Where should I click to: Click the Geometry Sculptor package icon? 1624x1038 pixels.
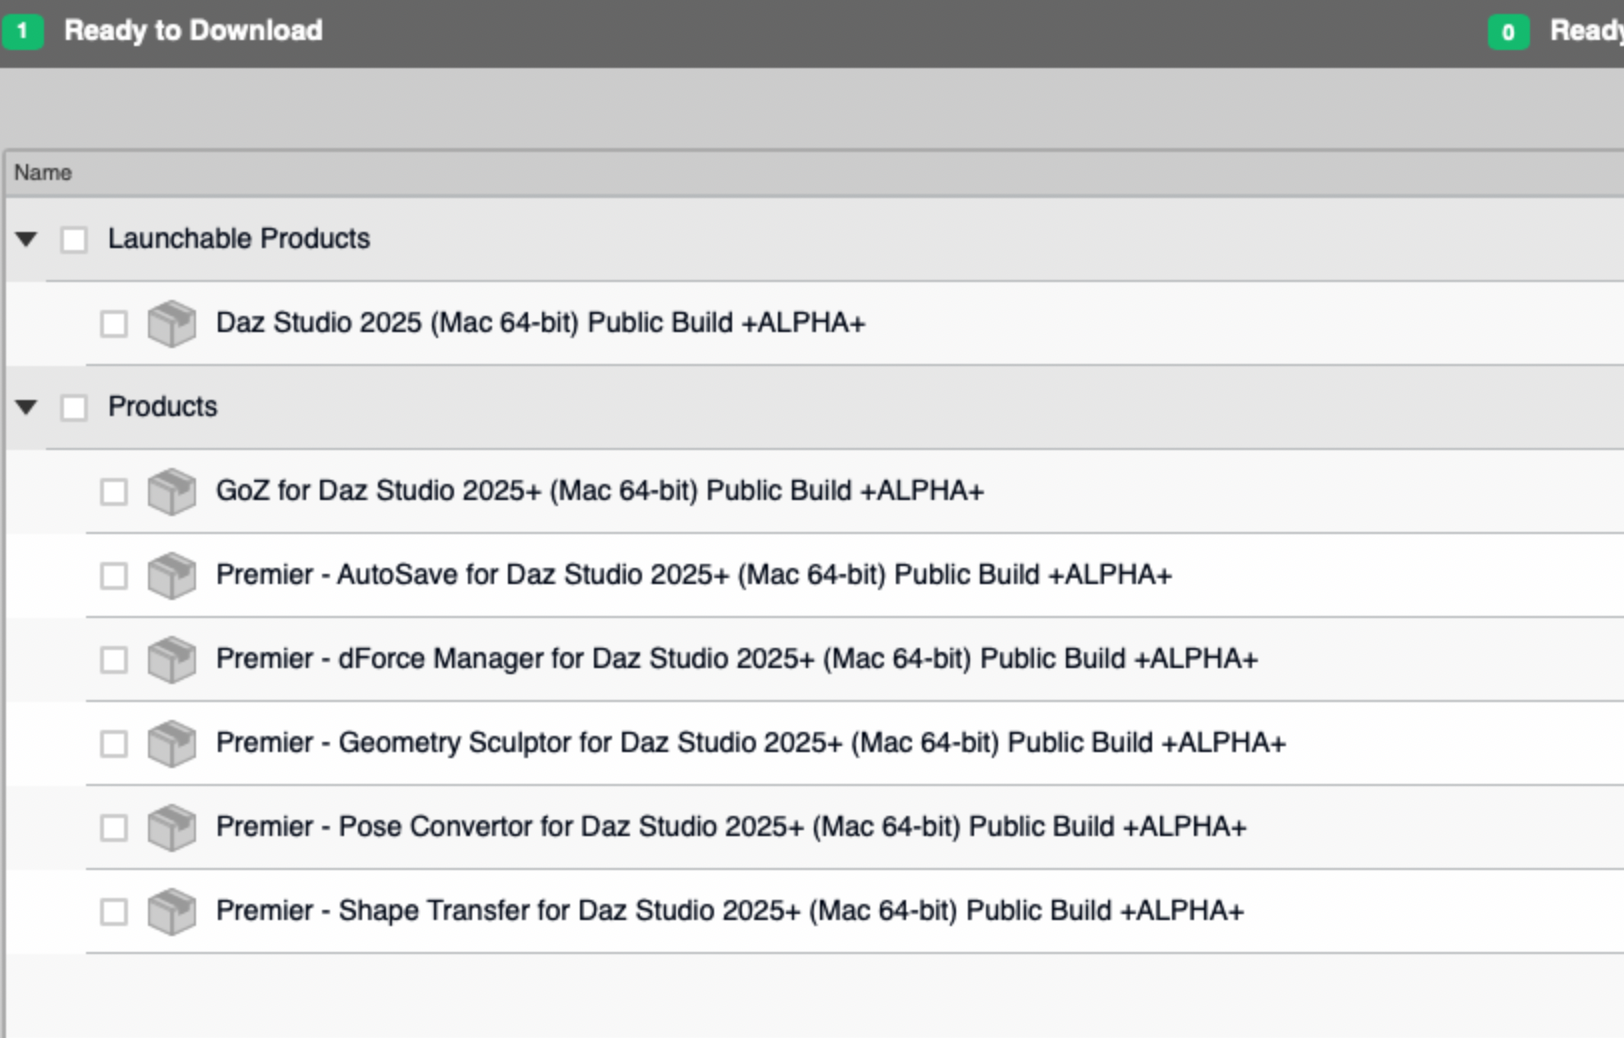click(x=171, y=744)
